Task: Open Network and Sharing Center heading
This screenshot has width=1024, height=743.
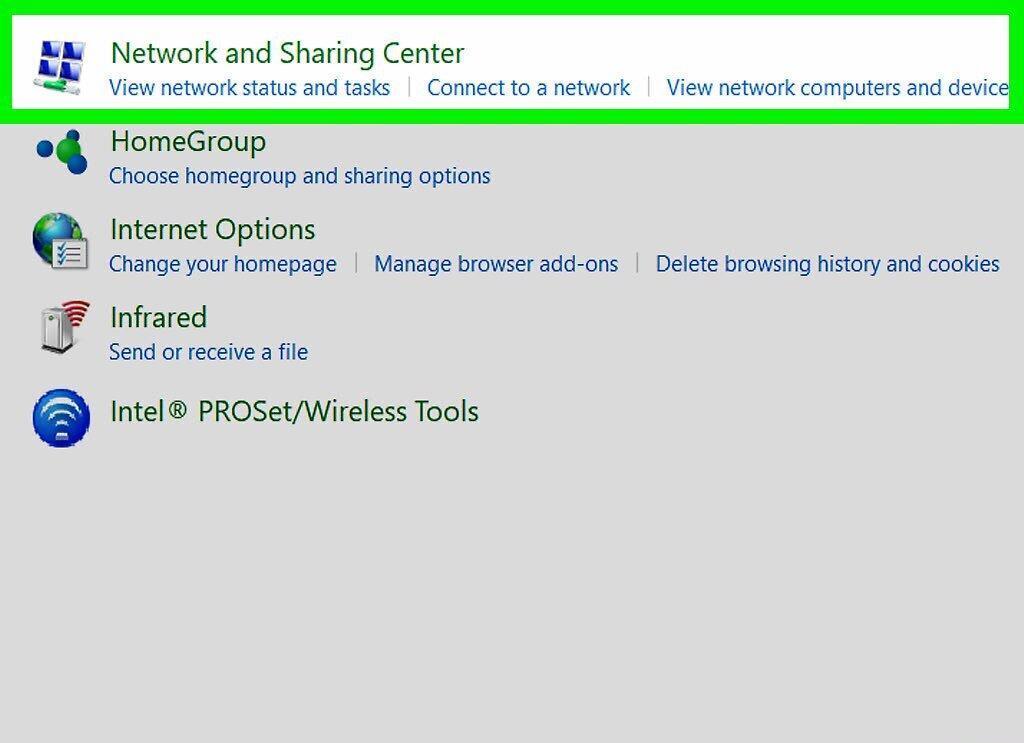Action: [287, 54]
